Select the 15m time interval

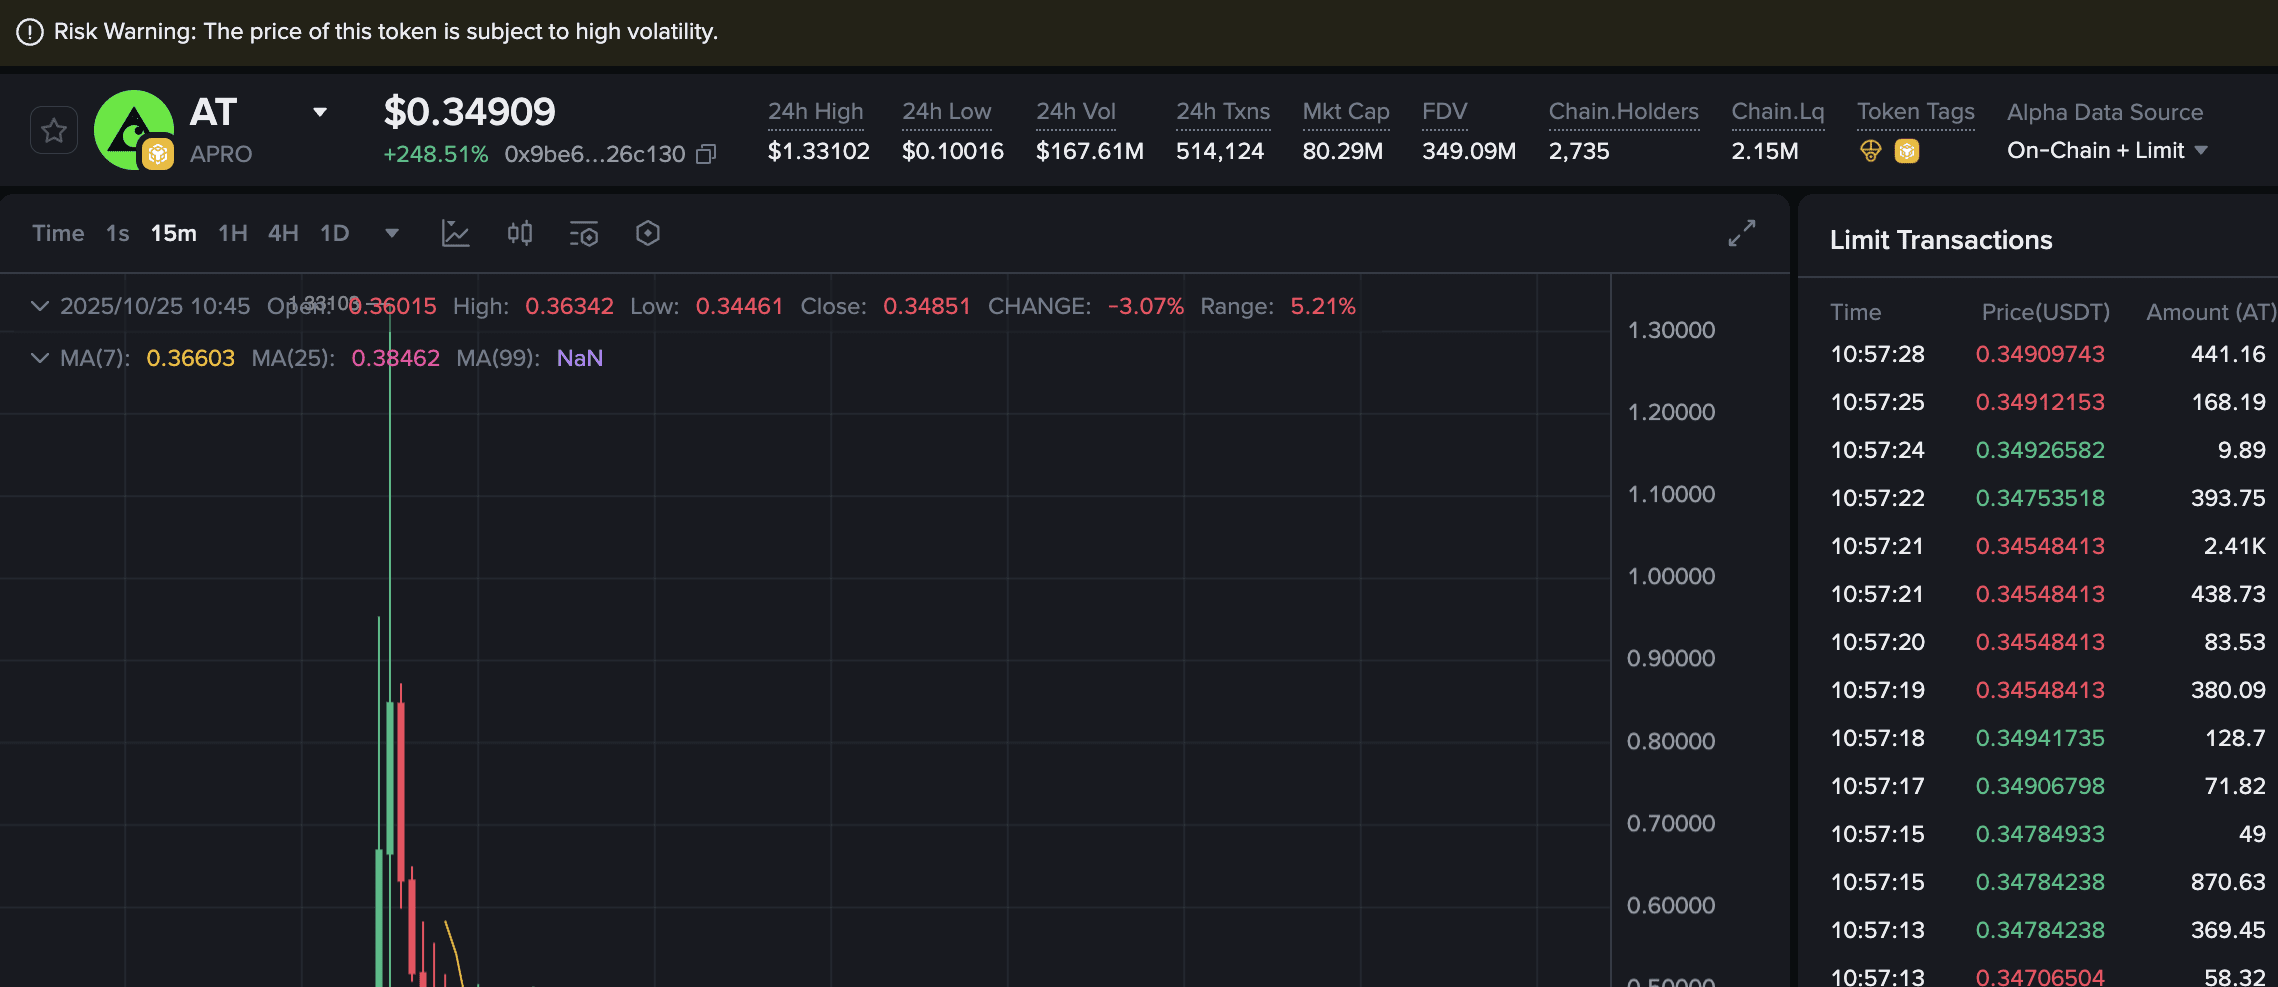(x=174, y=233)
